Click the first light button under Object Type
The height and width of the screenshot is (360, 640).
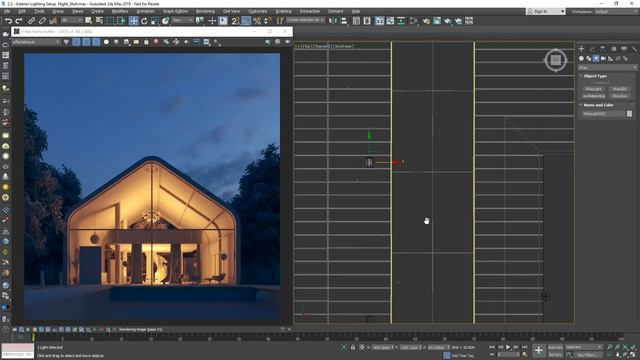[x=594, y=89]
